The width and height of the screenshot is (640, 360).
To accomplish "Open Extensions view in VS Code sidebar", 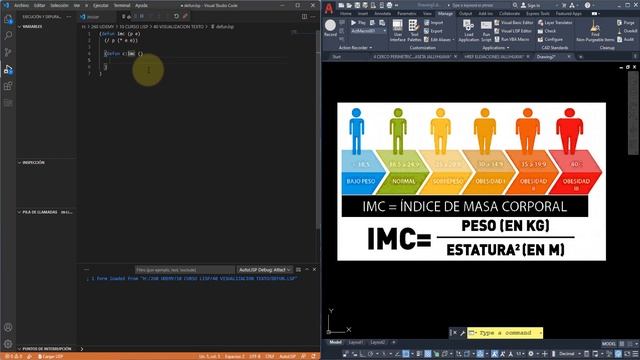I will click(x=8, y=86).
